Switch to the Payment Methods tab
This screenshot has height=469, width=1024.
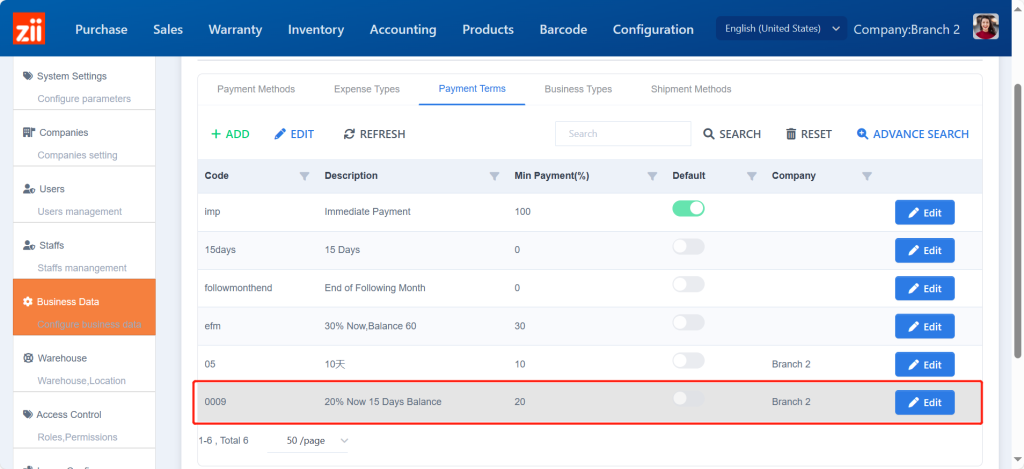coord(256,89)
